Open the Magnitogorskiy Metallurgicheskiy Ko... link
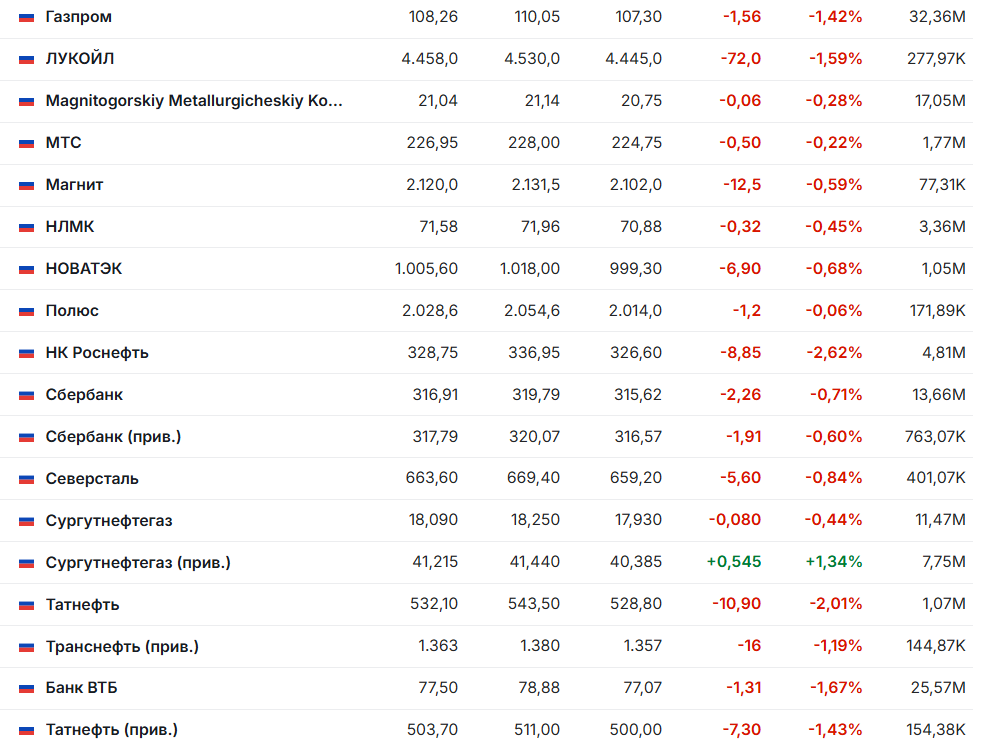Viewport: 982px width, 751px height. [194, 101]
